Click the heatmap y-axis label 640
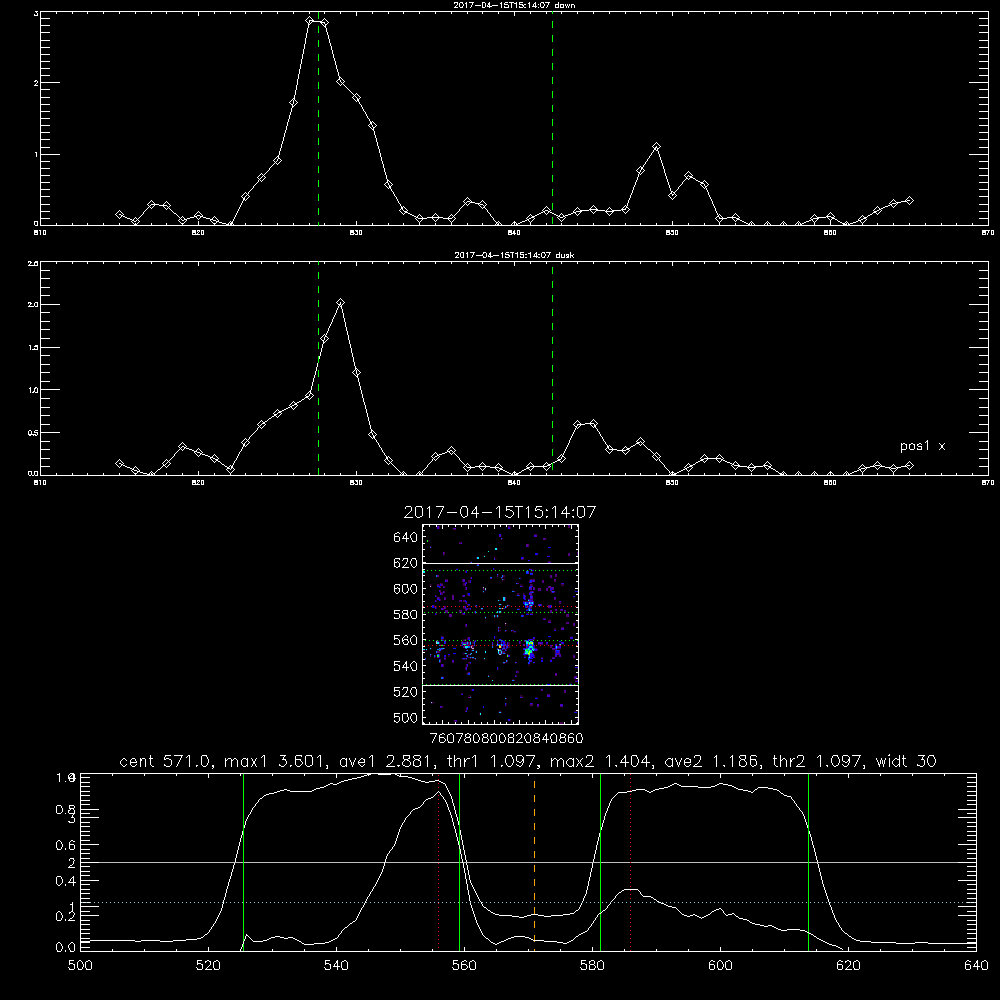 coord(406,537)
